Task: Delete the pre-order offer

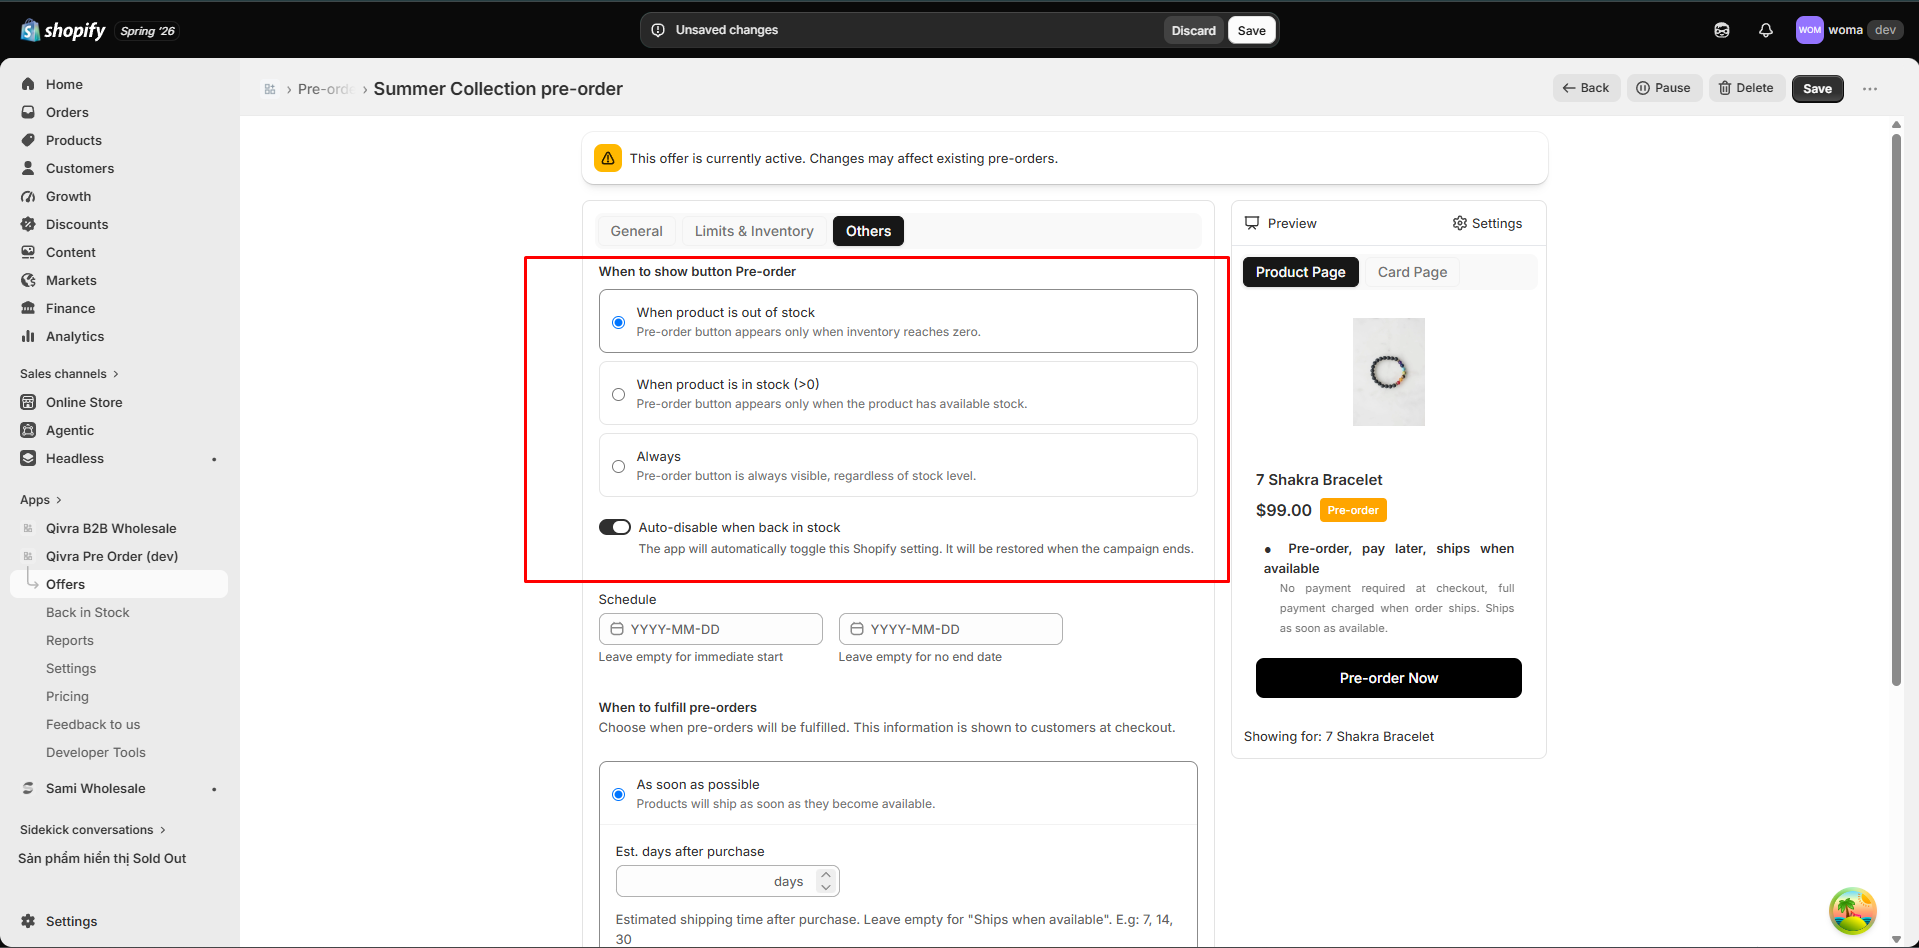Action: [1747, 88]
